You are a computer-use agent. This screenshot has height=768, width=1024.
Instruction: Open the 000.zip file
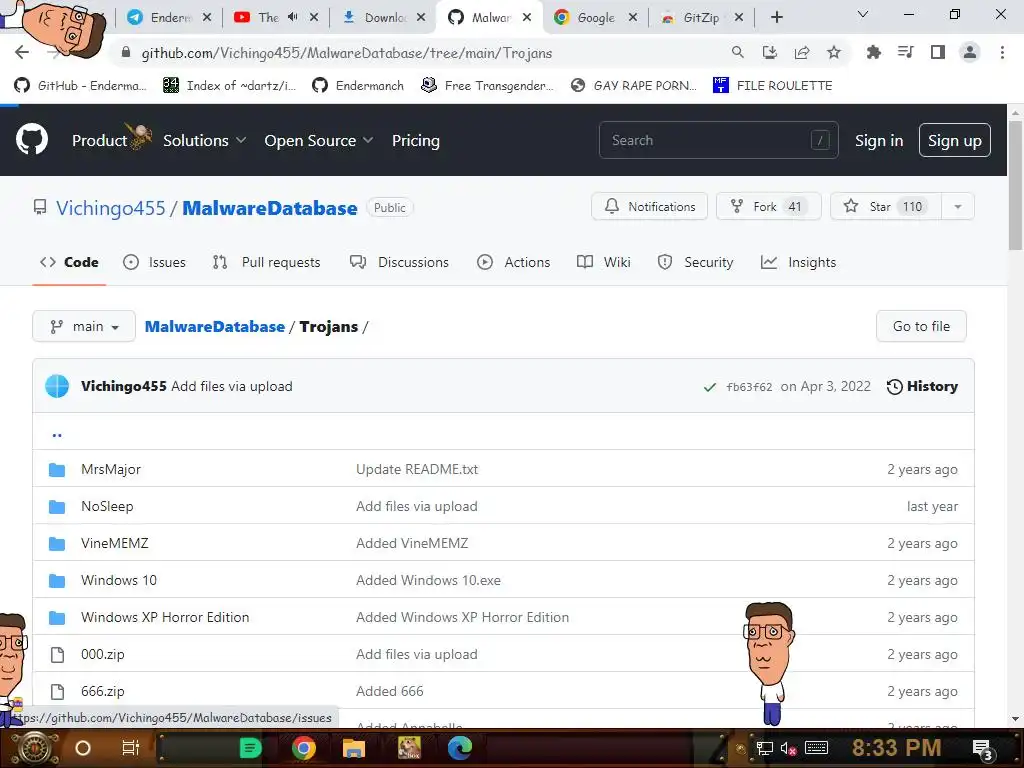tap(103, 654)
